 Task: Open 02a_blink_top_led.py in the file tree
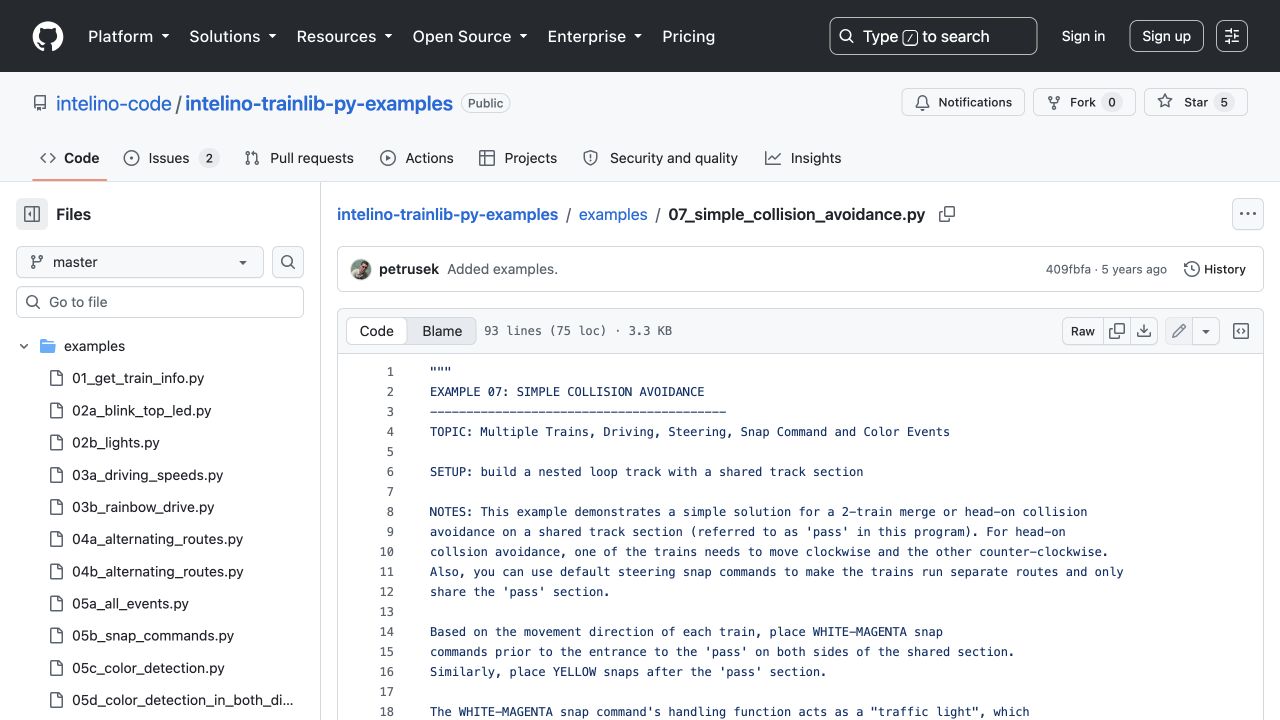coord(142,410)
